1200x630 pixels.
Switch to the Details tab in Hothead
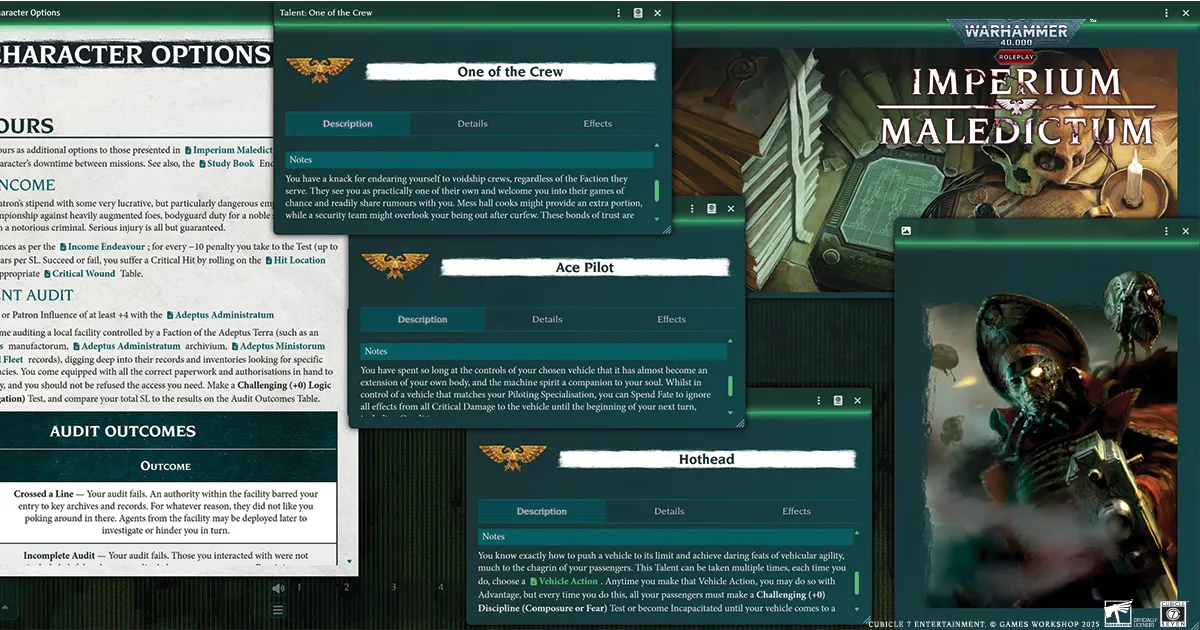[669, 512]
